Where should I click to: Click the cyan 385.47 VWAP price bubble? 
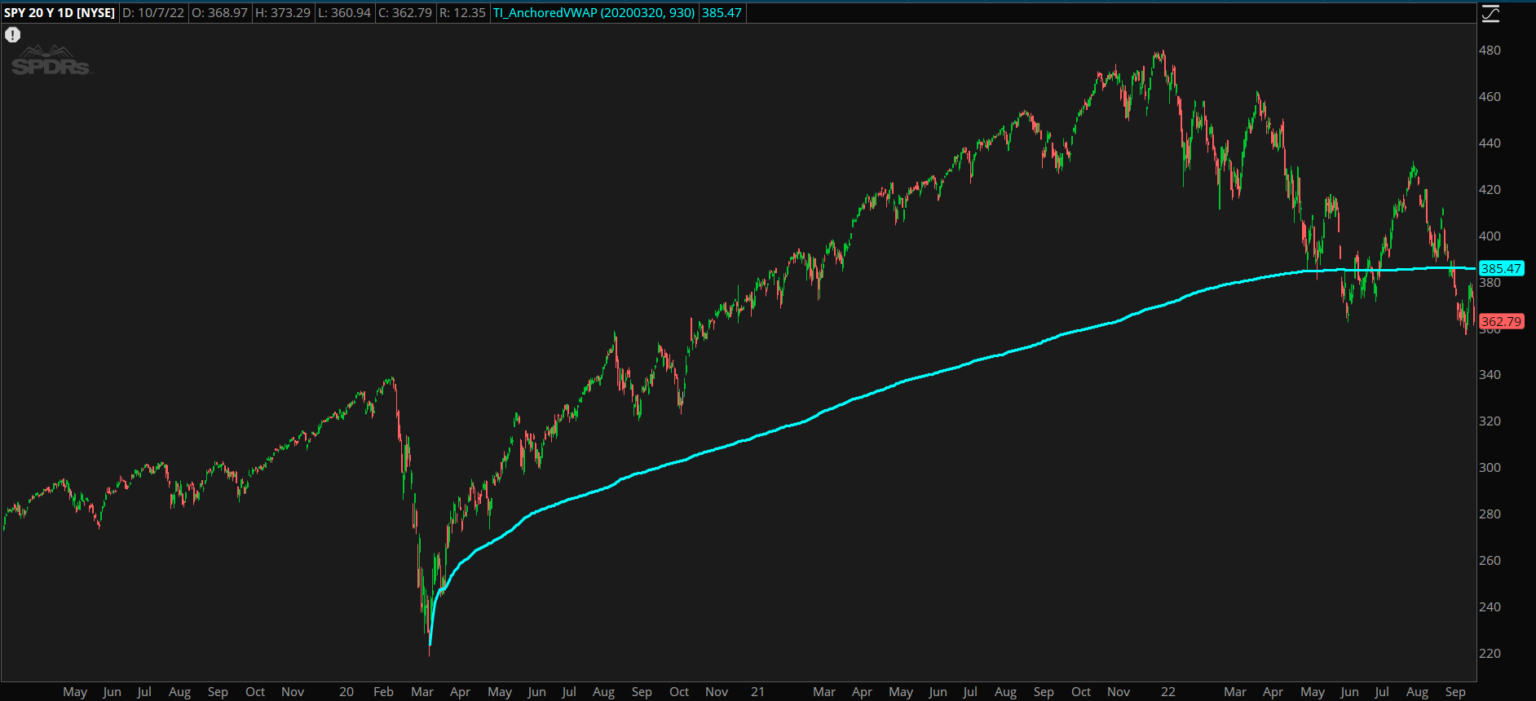[x=1500, y=269]
